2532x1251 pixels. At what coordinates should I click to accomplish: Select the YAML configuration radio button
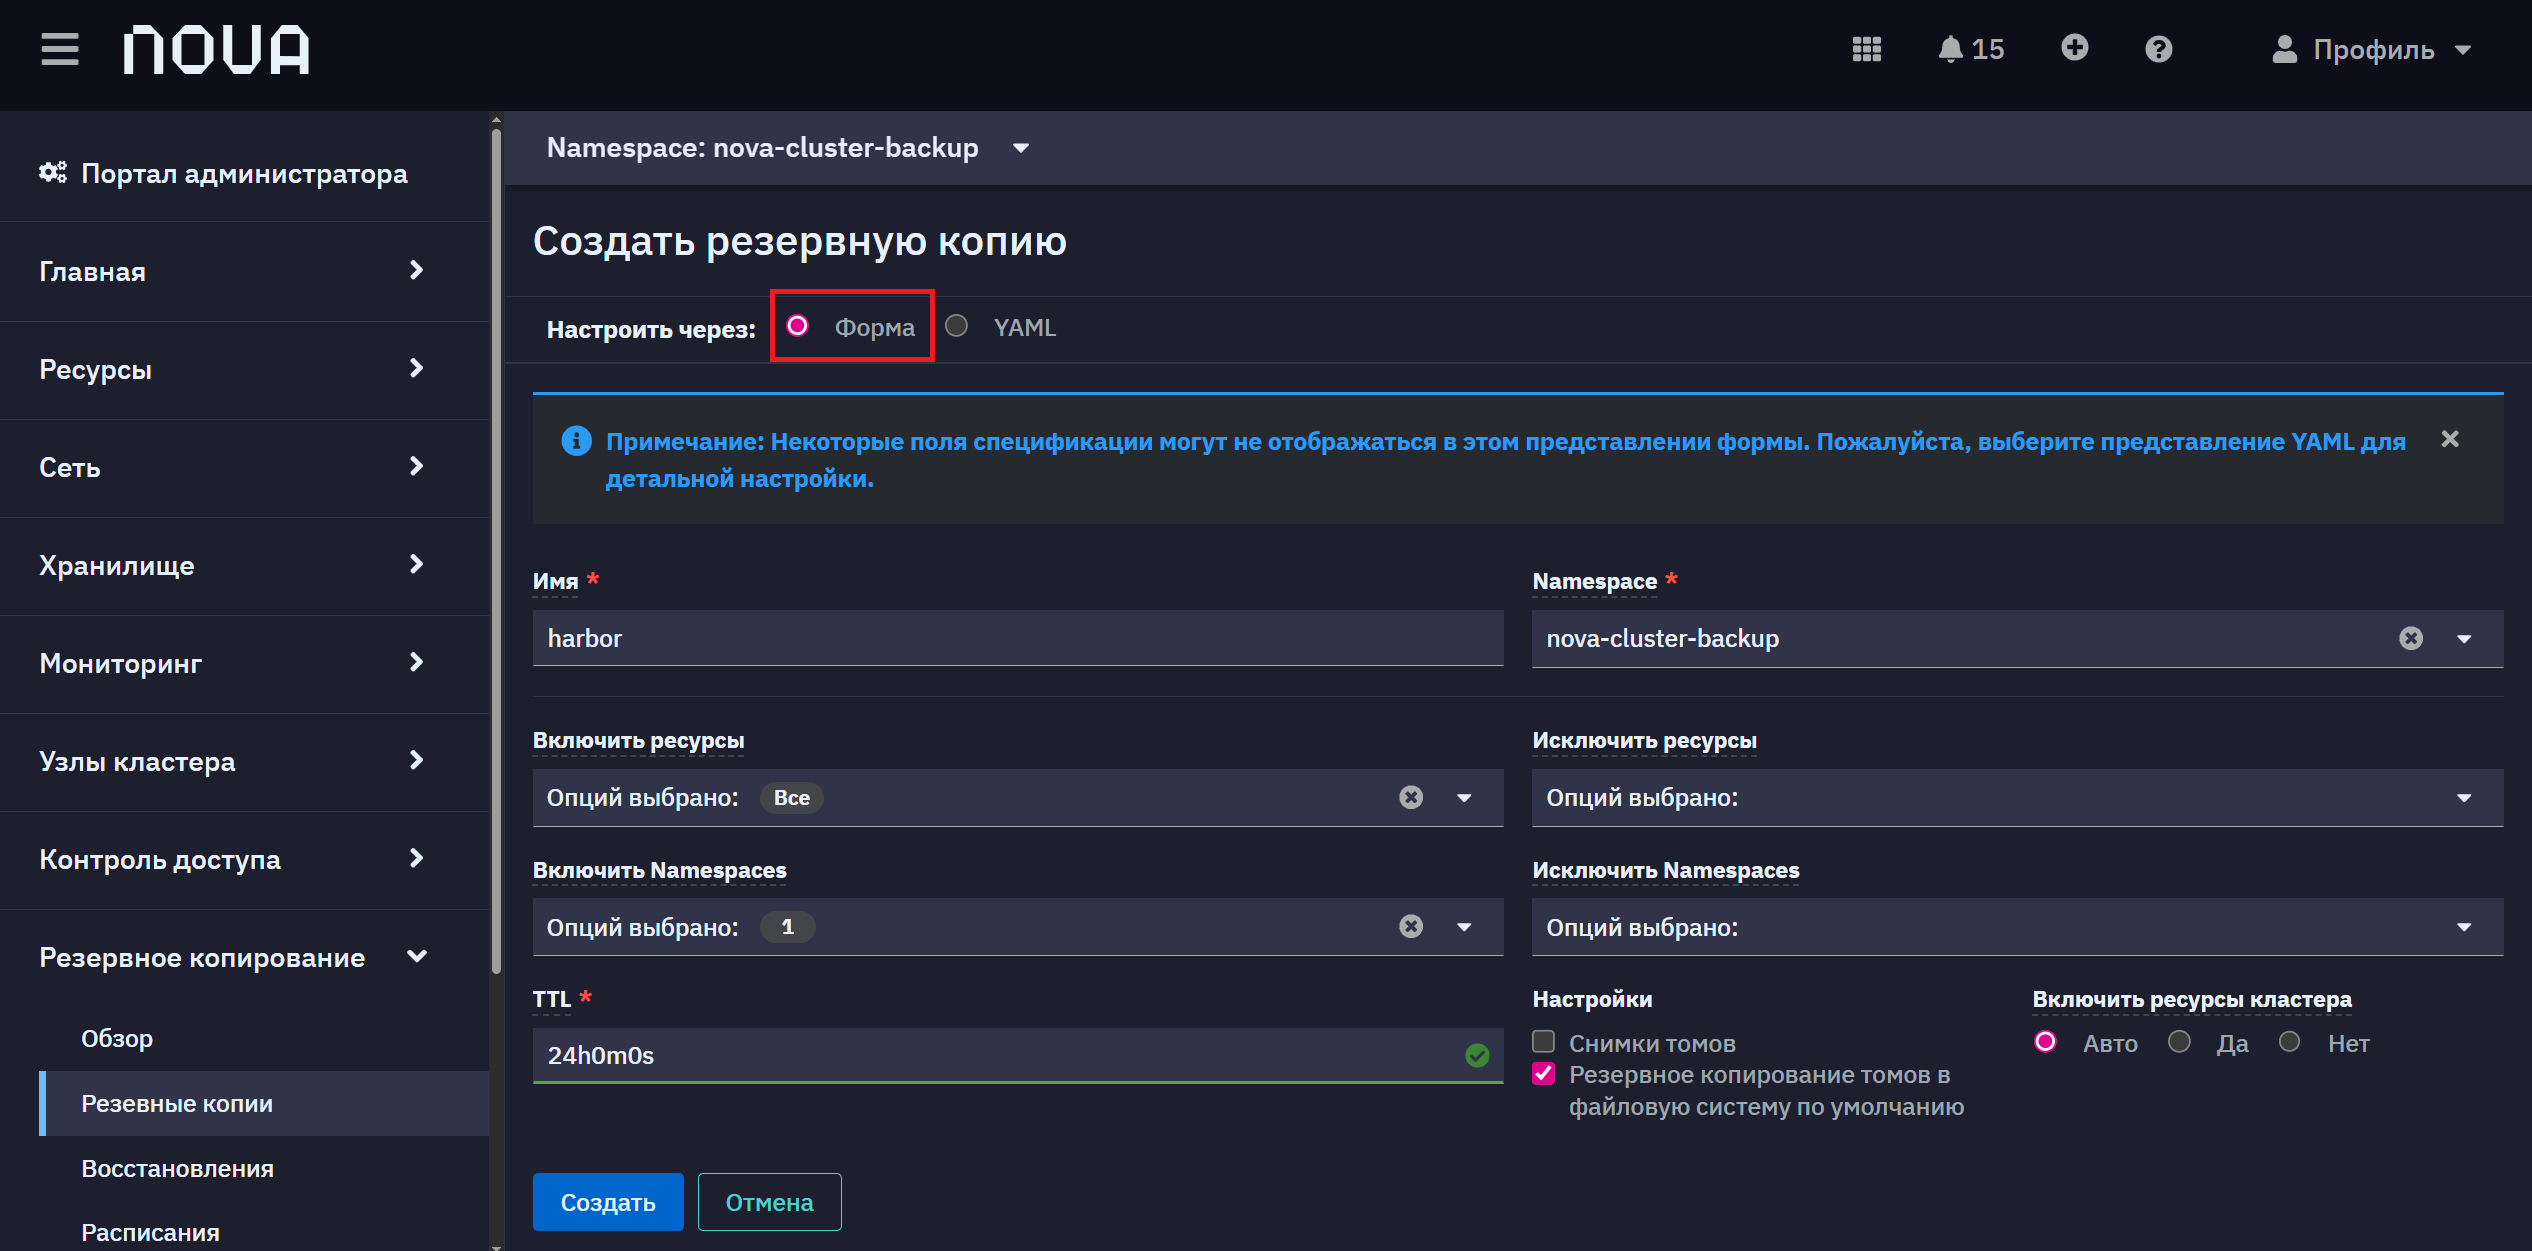(x=957, y=326)
